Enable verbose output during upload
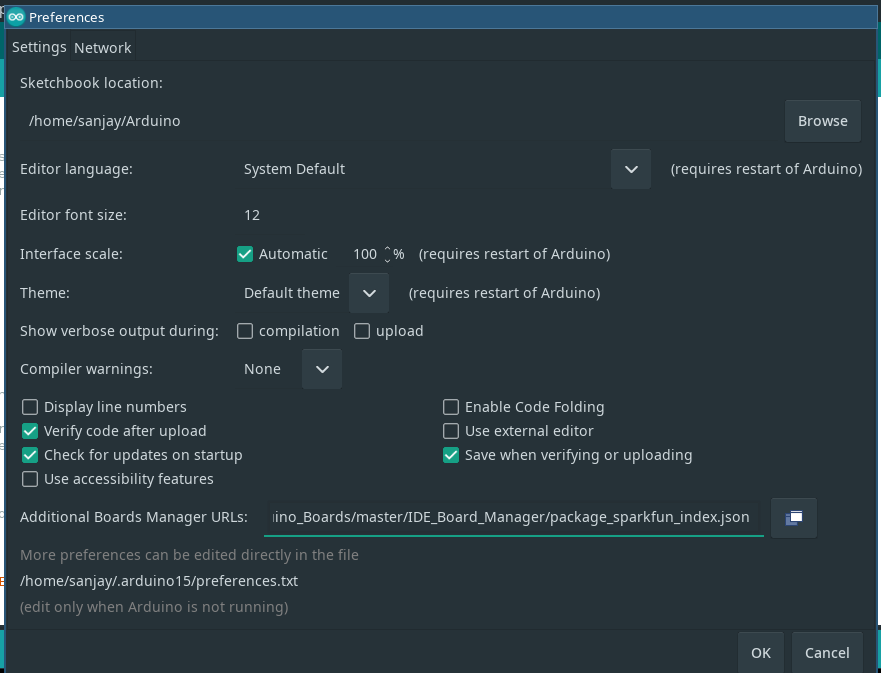The image size is (881, 673). tap(362, 331)
